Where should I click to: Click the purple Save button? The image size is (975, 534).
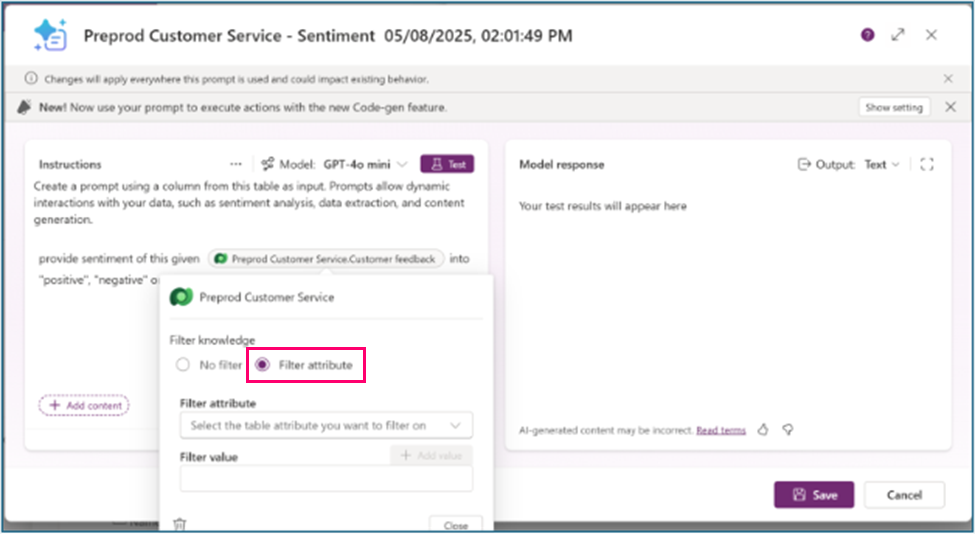point(814,495)
